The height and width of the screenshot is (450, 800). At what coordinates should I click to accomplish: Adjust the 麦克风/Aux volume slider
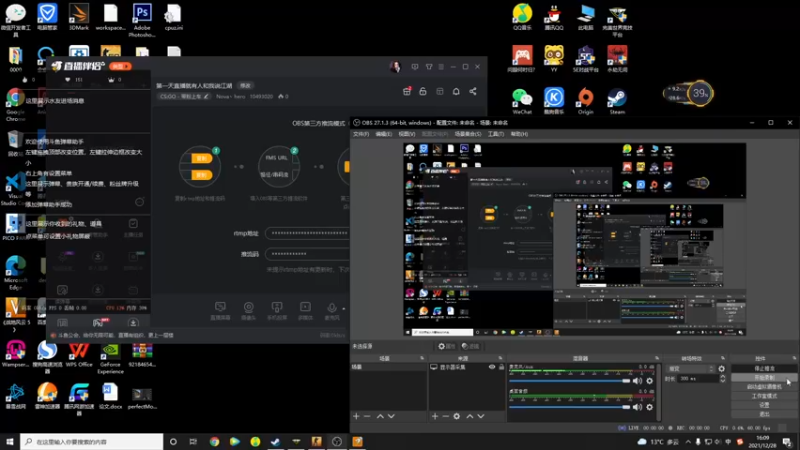coord(569,381)
